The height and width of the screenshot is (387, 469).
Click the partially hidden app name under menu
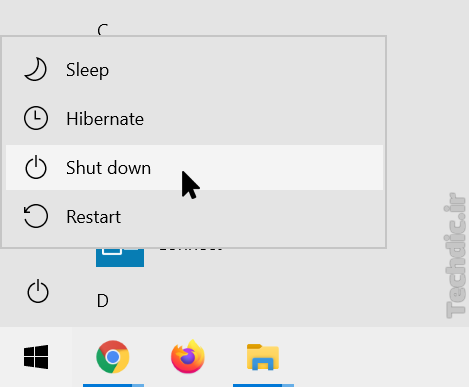191,249
